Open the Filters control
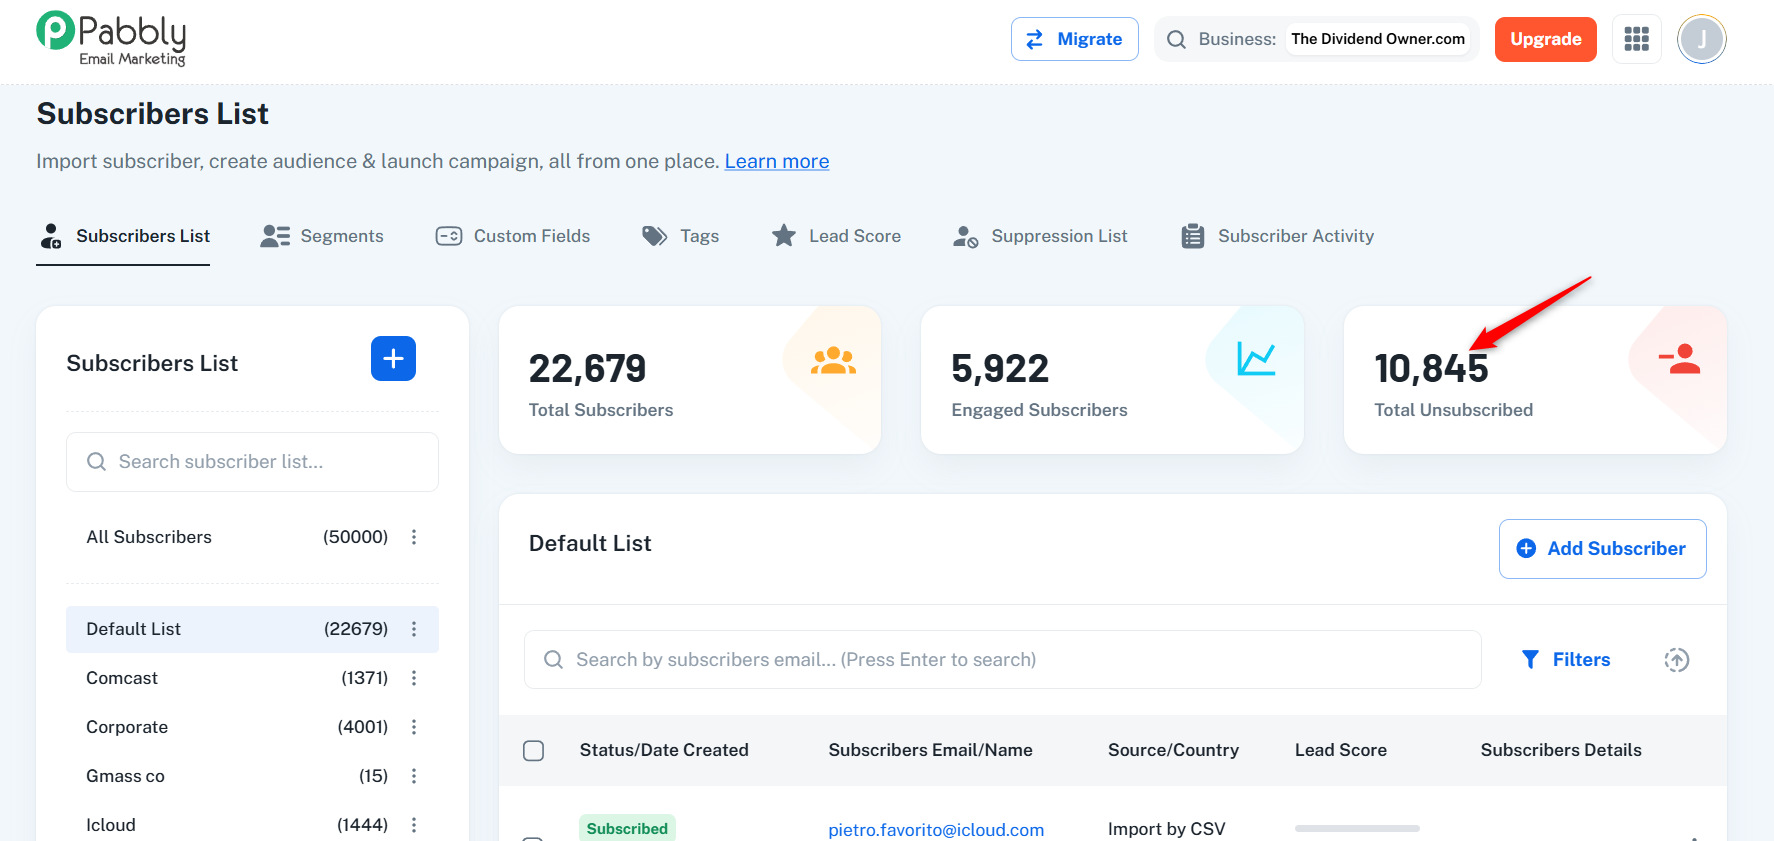This screenshot has height=841, width=1774. click(x=1566, y=660)
